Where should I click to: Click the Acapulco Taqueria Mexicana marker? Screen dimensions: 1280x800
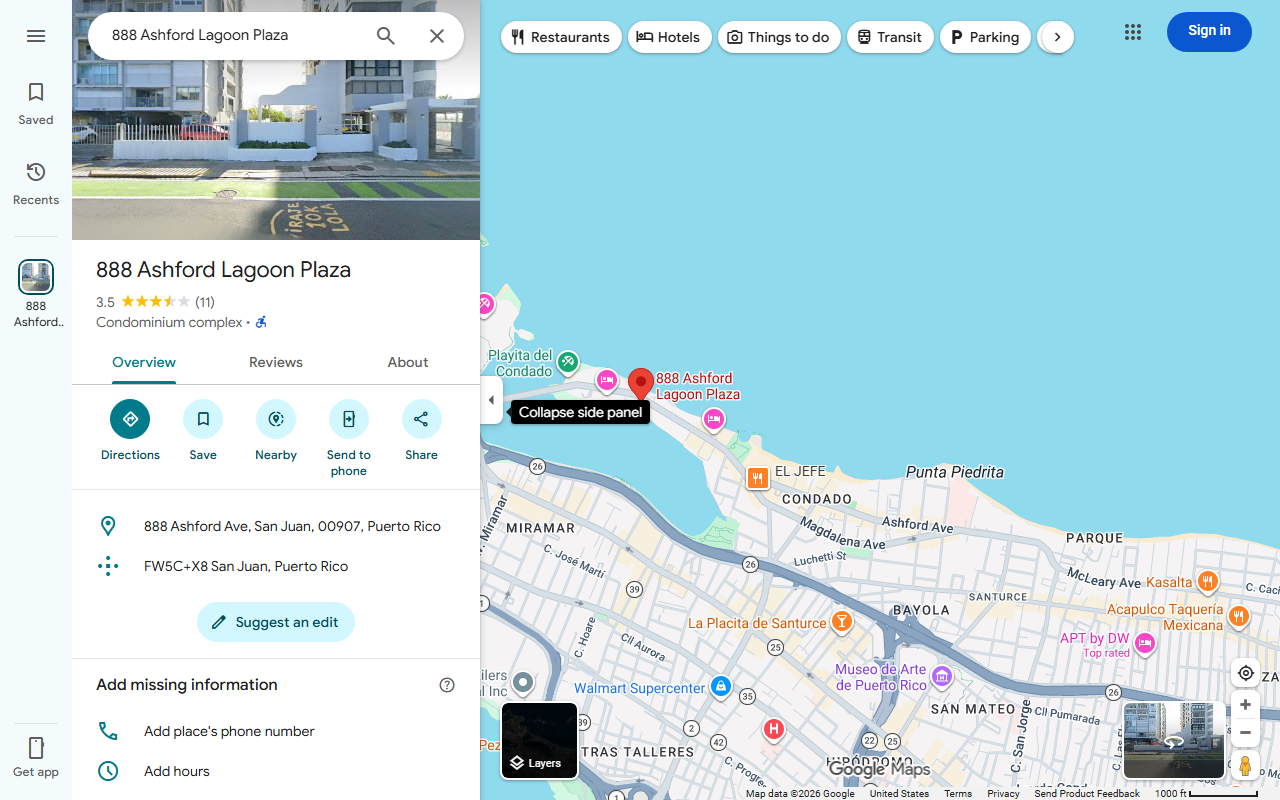[1239, 616]
